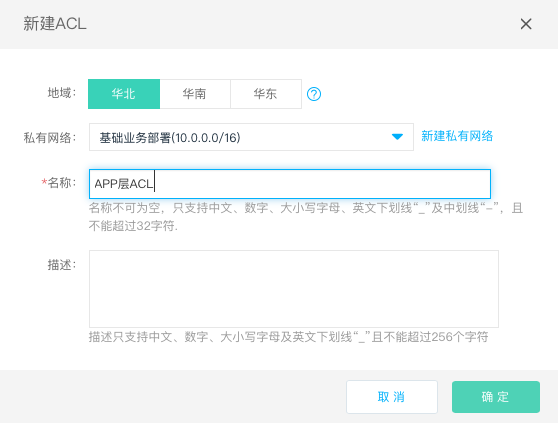Choose the 华南 region option
Screen dimensions: 558x423
click(195, 94)
